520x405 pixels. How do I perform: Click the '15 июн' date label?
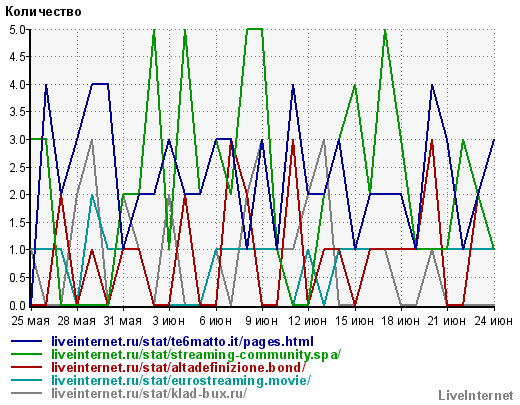coord(354,321)
